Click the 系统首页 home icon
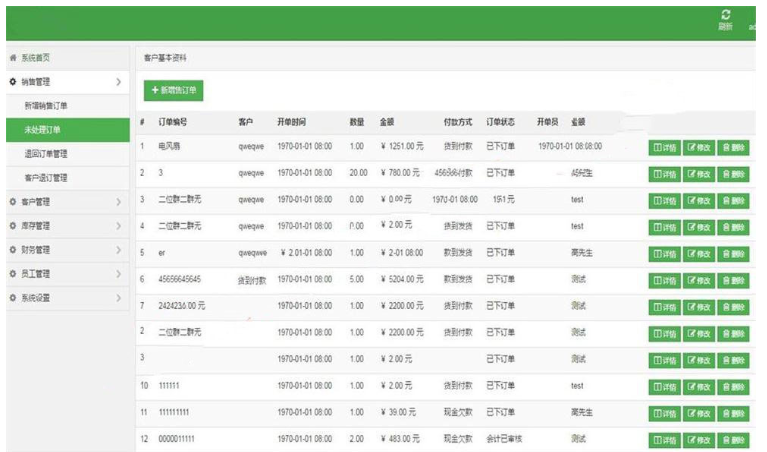Screen dimensions: 767x452 click(x=13, y=58)
